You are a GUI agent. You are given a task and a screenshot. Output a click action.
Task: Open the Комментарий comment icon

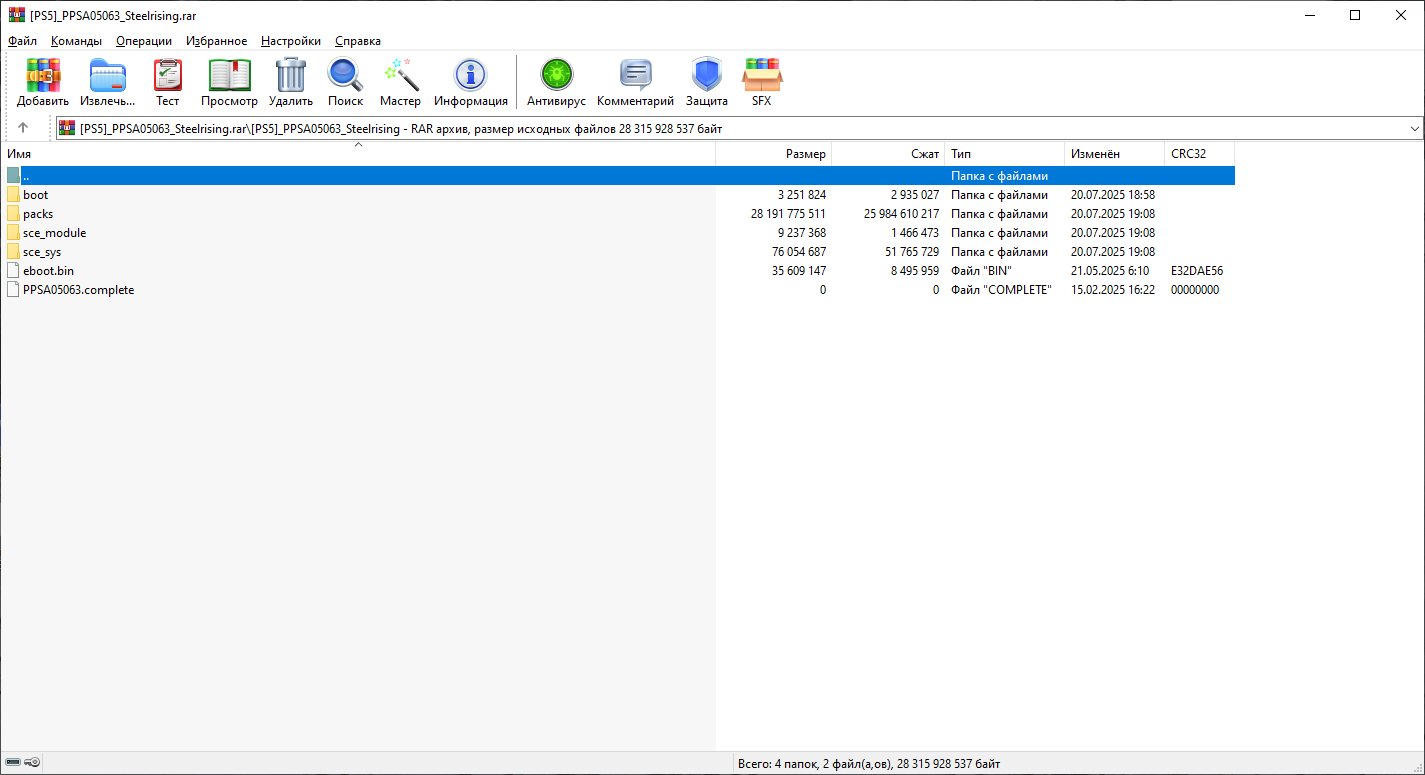pos(635,75)
